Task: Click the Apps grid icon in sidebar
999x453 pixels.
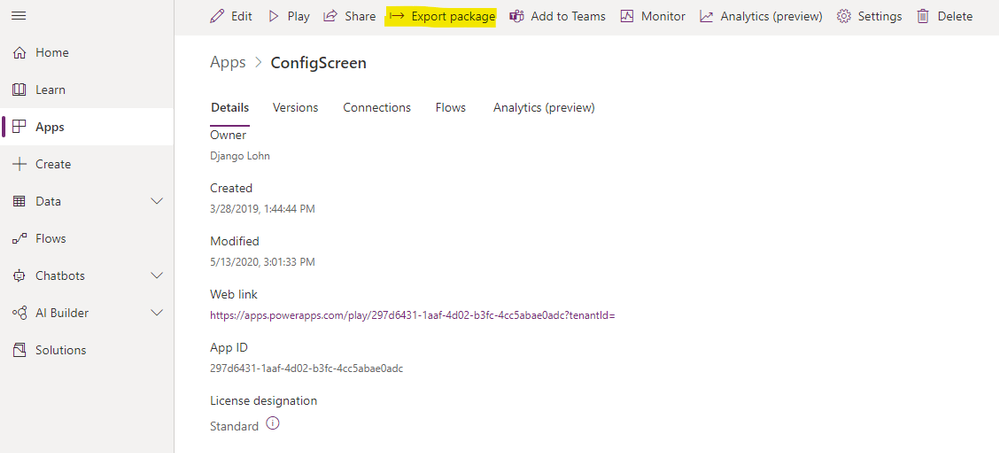Action: coord(19,127)
